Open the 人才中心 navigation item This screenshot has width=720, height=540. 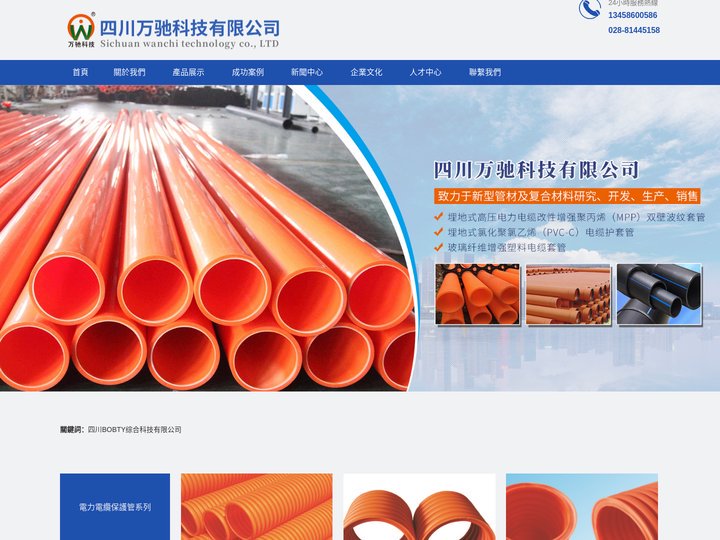pyautogui.click(x=426, y=72)
